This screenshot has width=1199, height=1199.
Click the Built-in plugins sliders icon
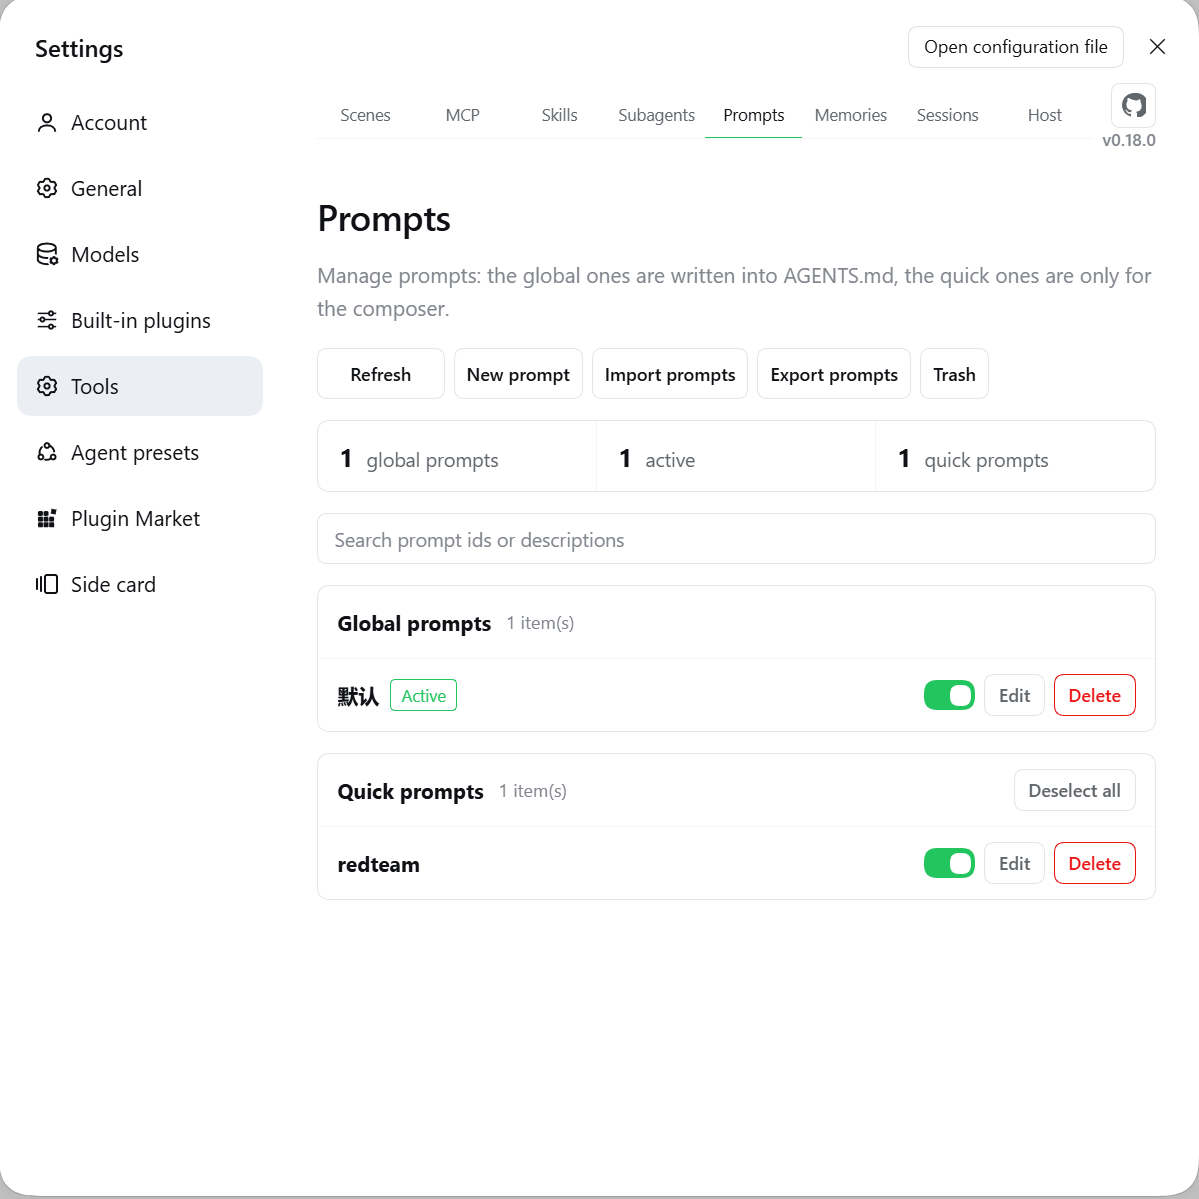pyautogui.click(x=47, y=320)
